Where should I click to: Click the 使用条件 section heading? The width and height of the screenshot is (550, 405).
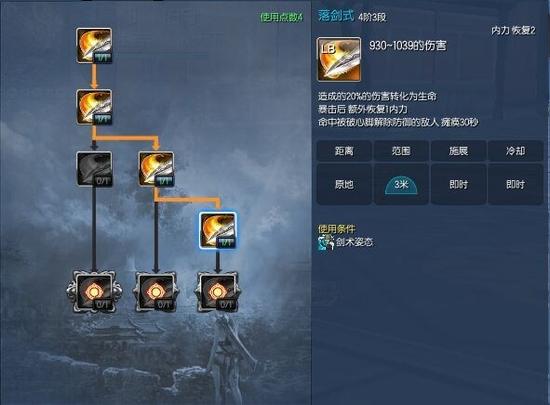(336, 229)
